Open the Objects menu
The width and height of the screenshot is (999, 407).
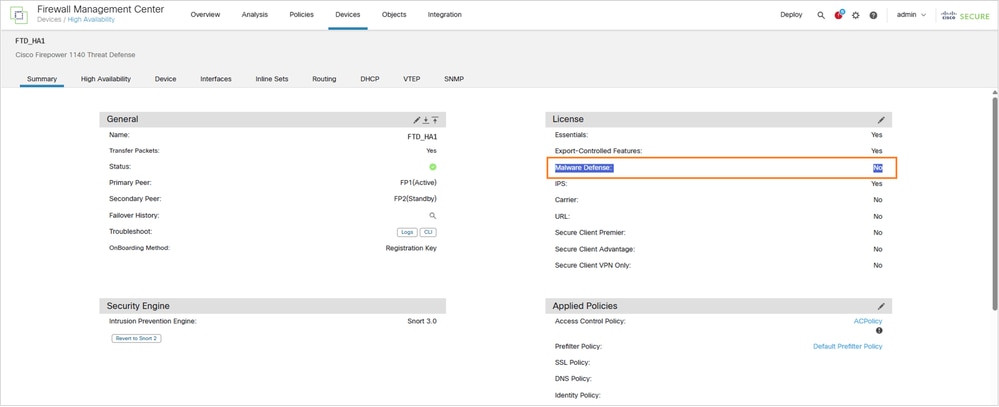coord(394,15)
